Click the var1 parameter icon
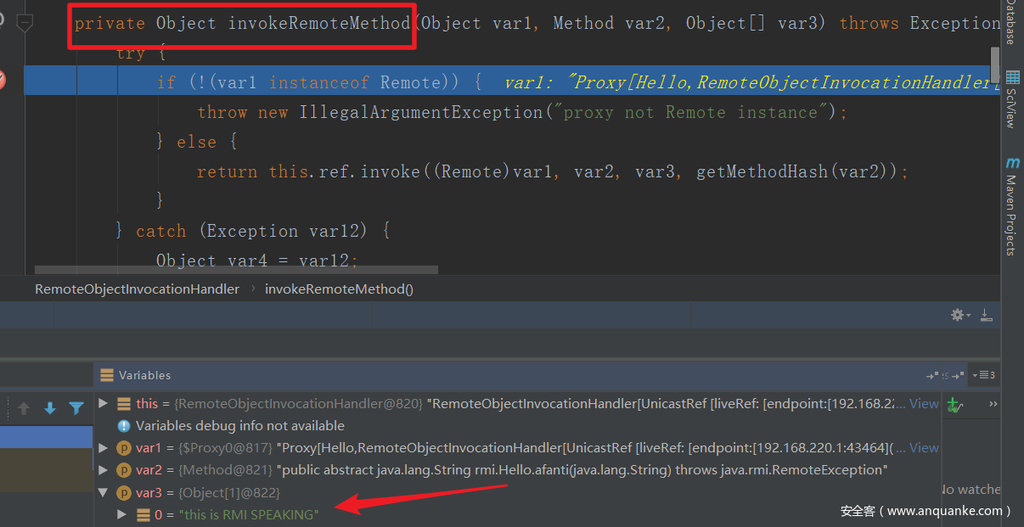 tap(123, 448)
